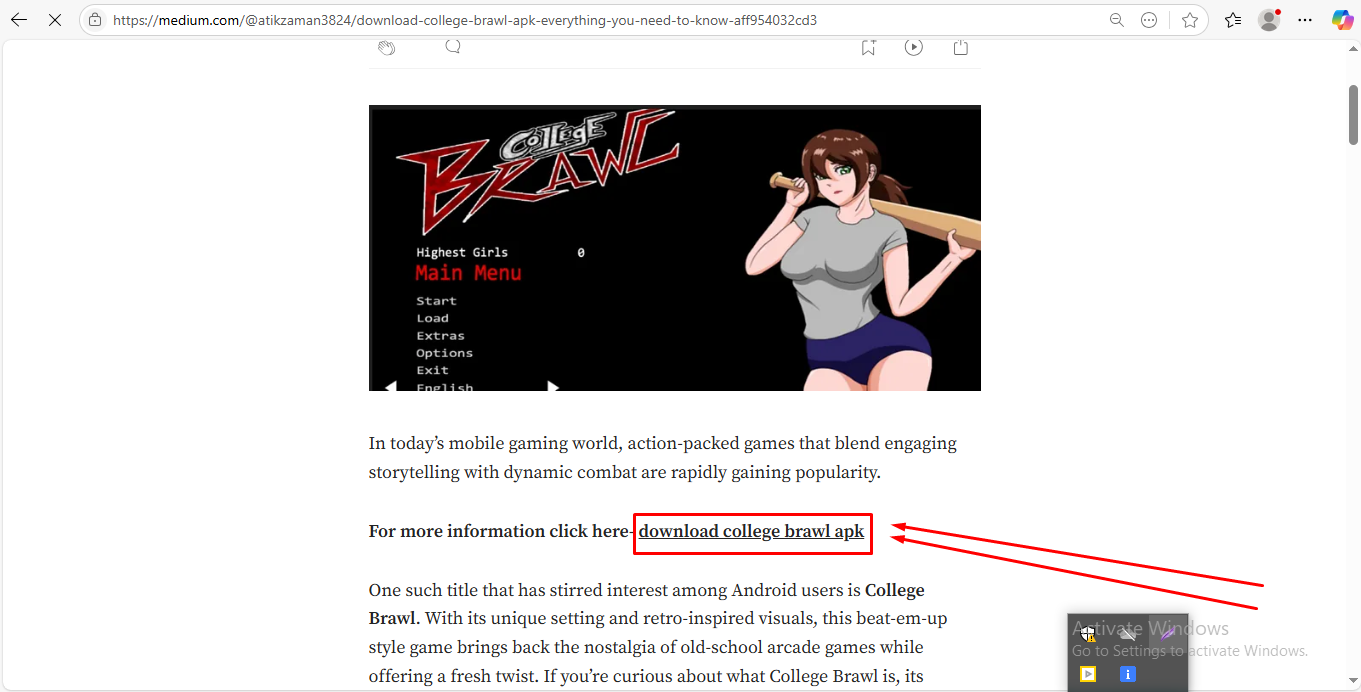
Task: View site information lock icon in address bar
Action: coord(95,20)
